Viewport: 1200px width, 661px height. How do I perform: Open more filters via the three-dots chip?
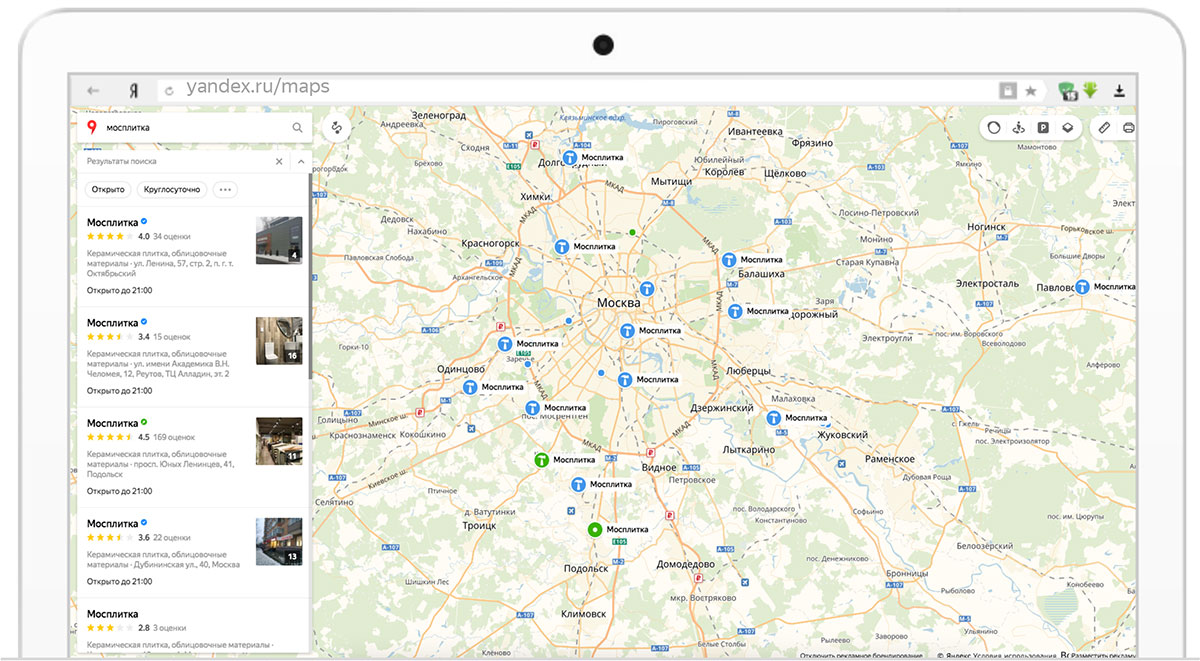[225, 189]
